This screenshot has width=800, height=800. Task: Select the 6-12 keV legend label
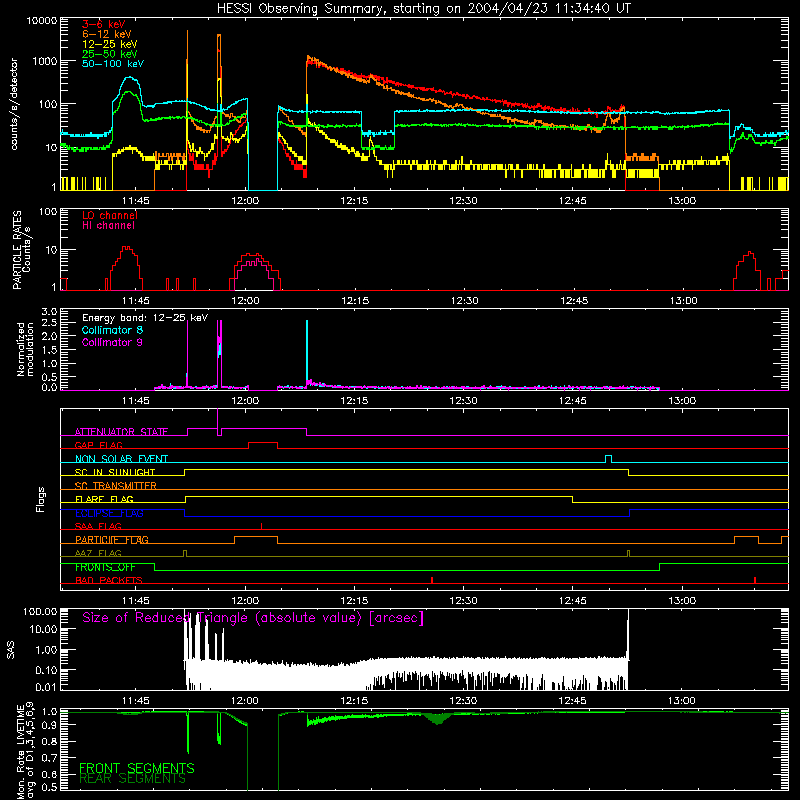107,34
